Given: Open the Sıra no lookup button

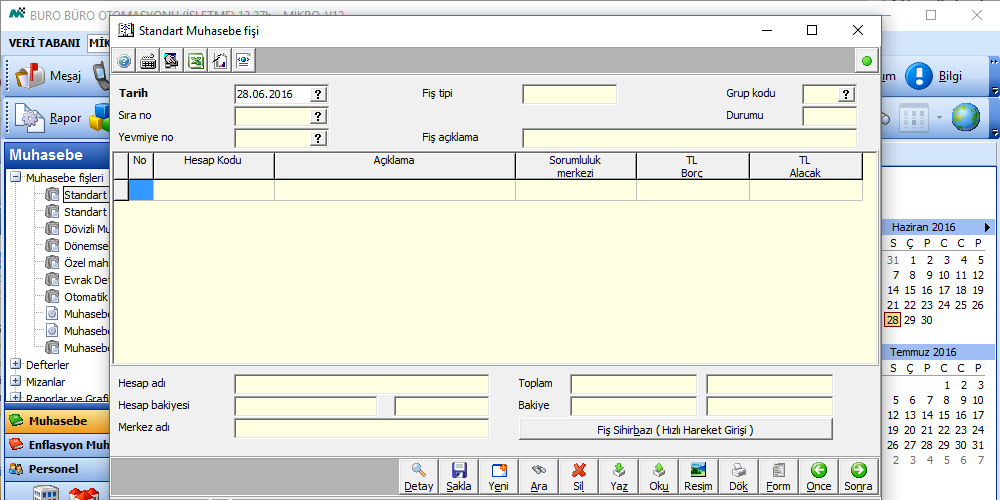Looking at the screenshot, I should tap(319, 116).
